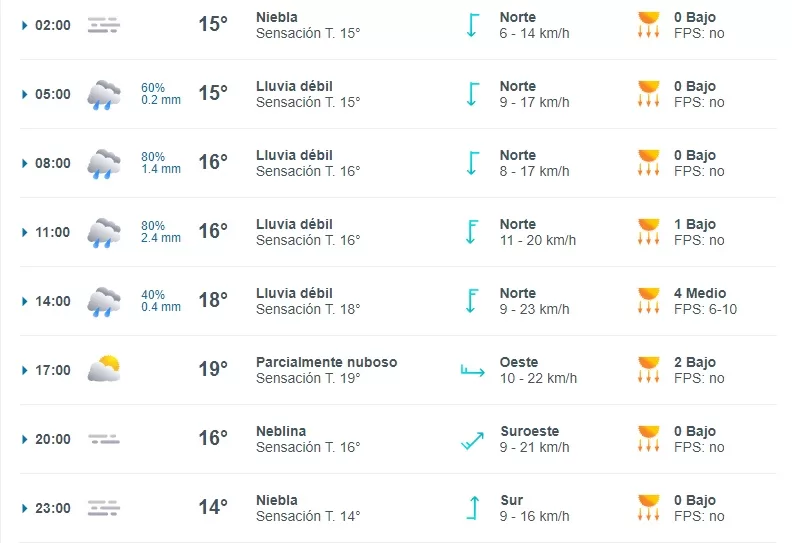Expand the 02:00 forecast row arrow
The height and width of the screenshot is (543, 792).
pyautogui.click(x=25, y=25)
